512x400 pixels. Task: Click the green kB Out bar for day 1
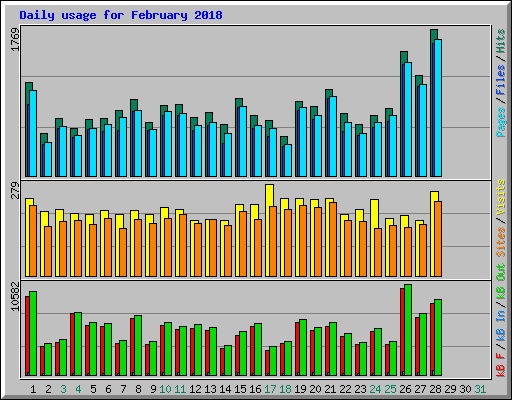[33, 334]
